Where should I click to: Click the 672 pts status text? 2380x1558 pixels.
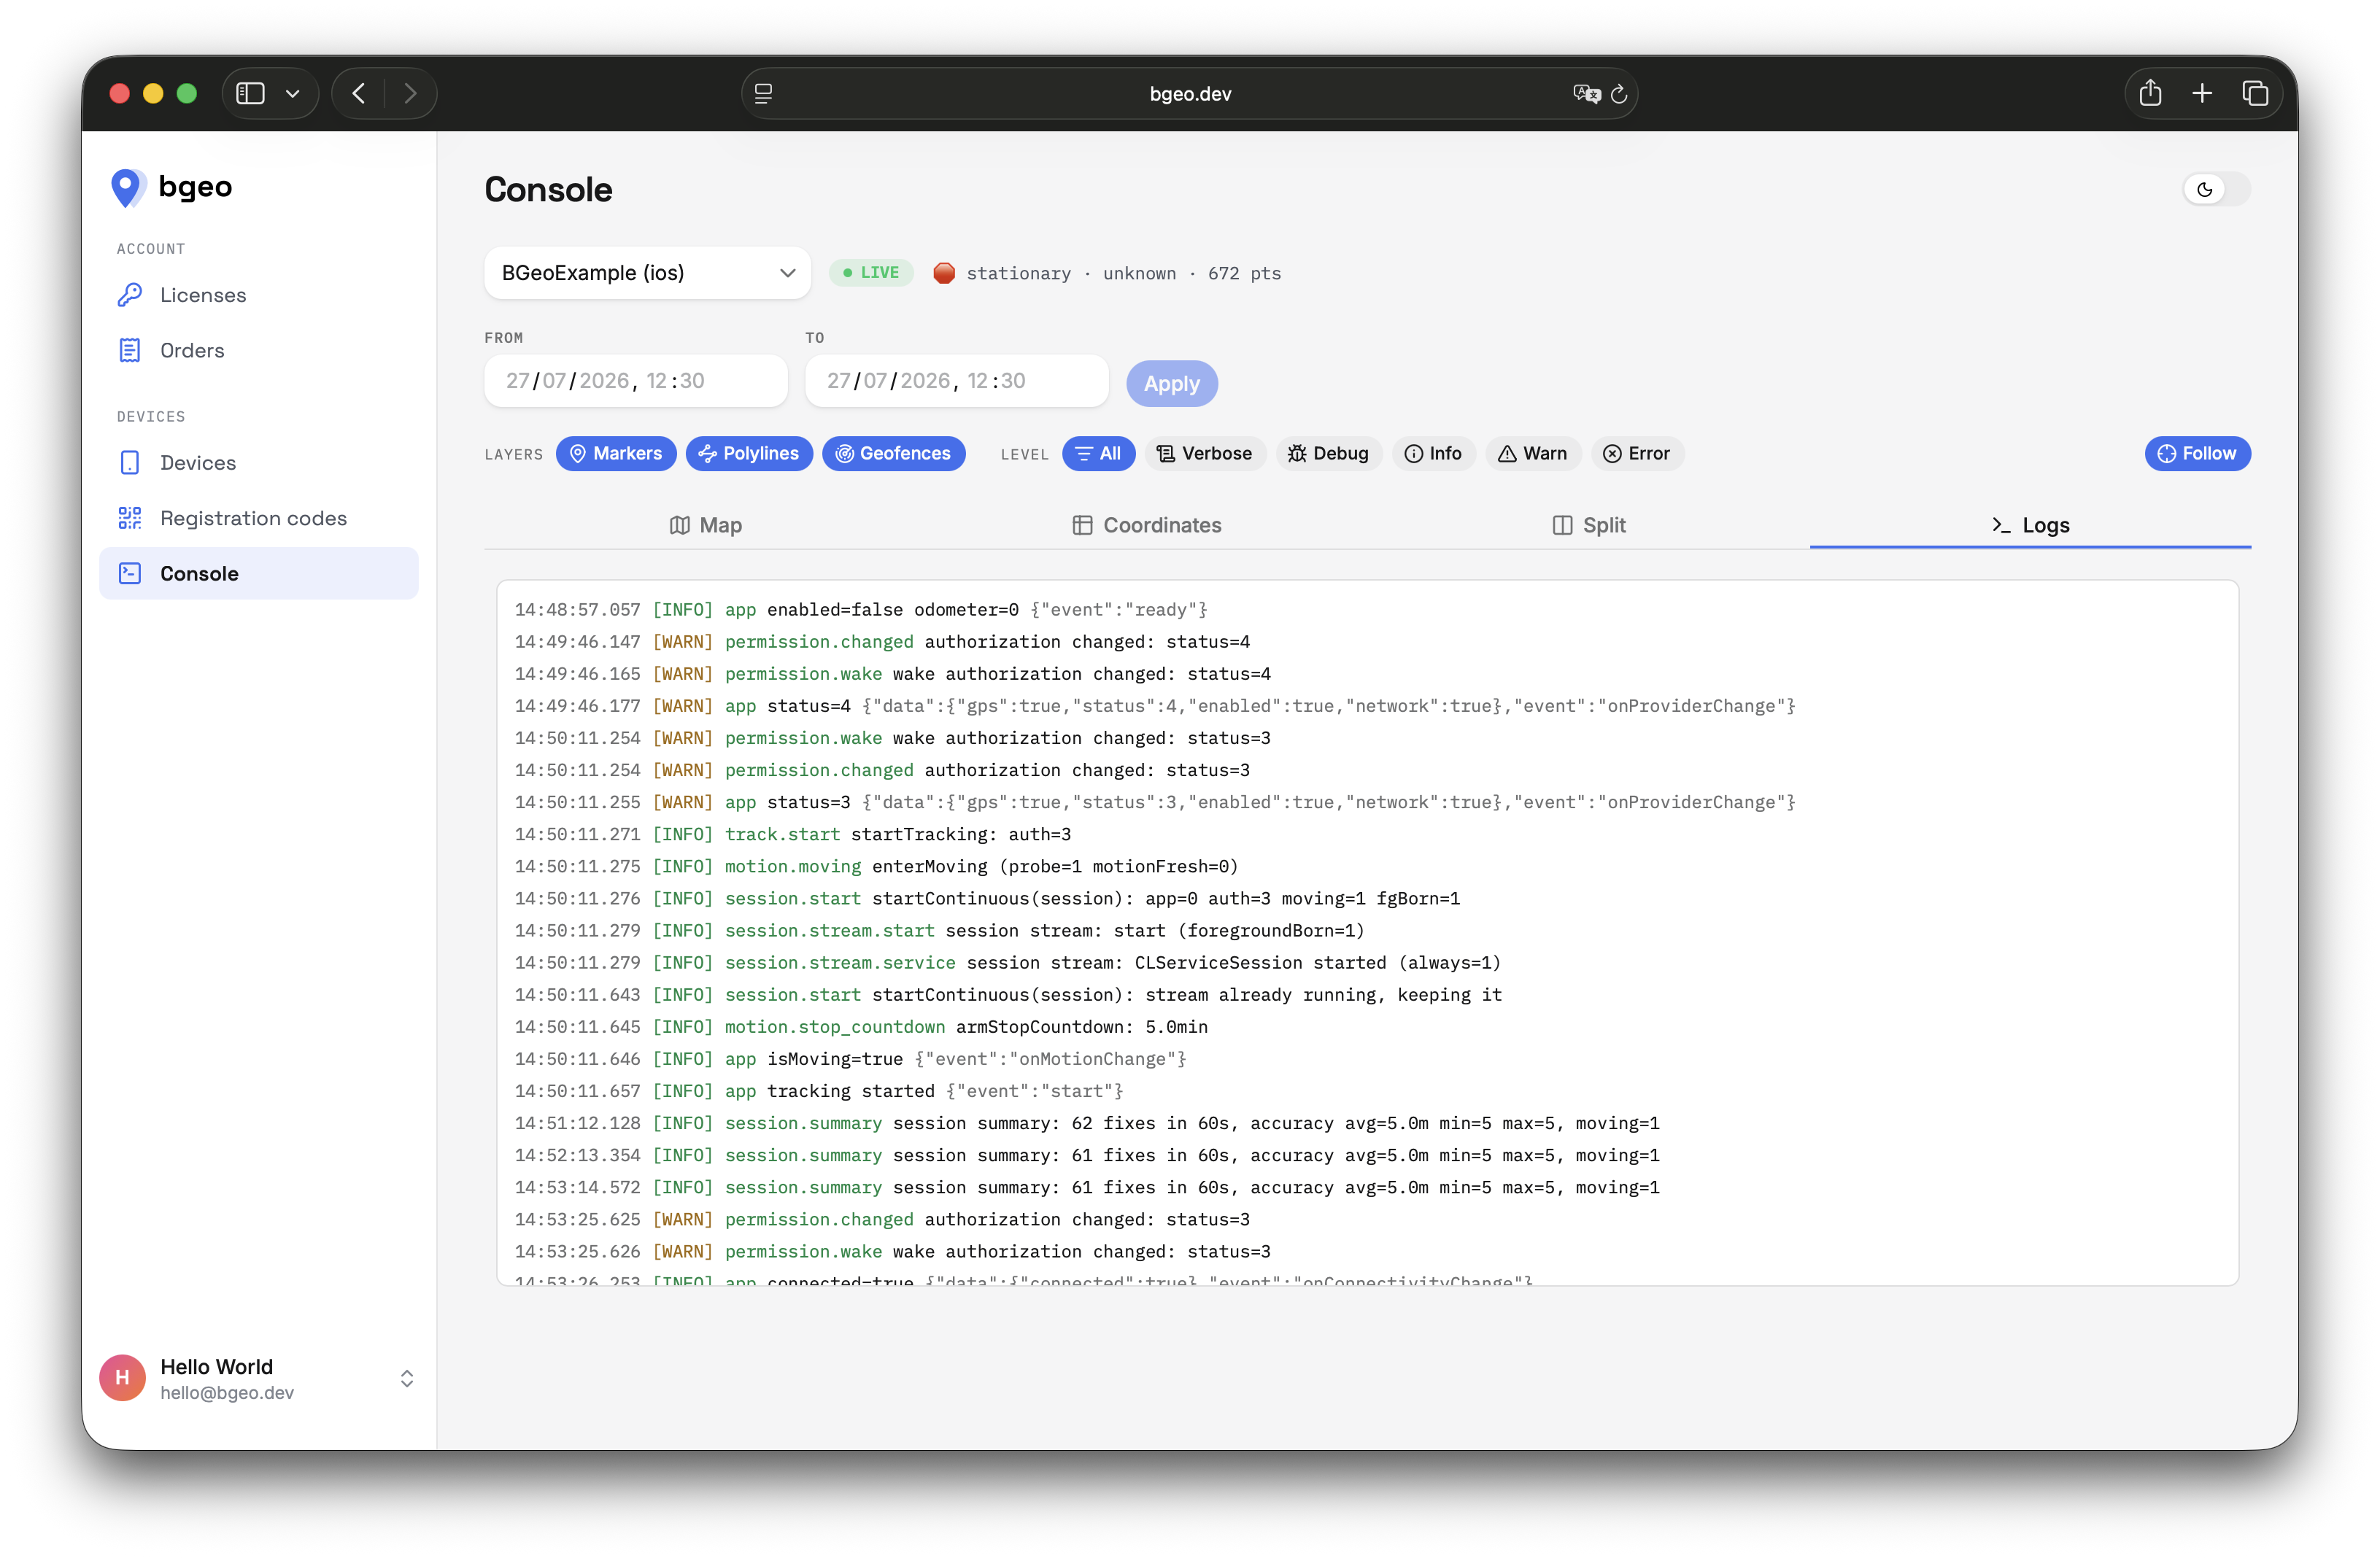(x=1244, y=273)
